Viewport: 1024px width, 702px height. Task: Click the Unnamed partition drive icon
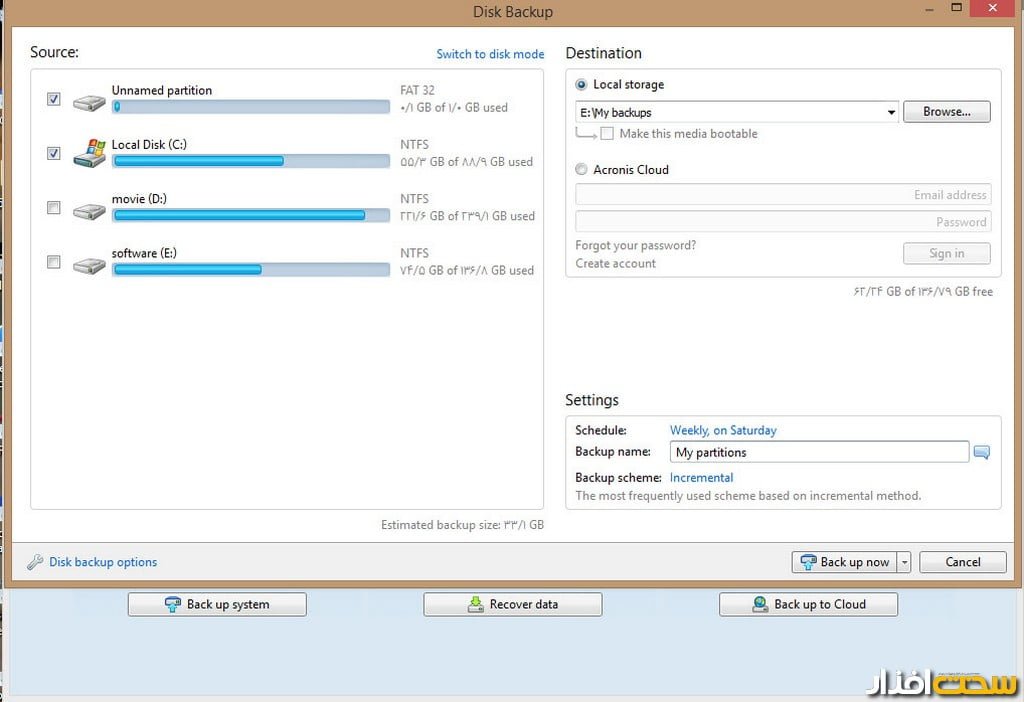[x=89, y=102]
